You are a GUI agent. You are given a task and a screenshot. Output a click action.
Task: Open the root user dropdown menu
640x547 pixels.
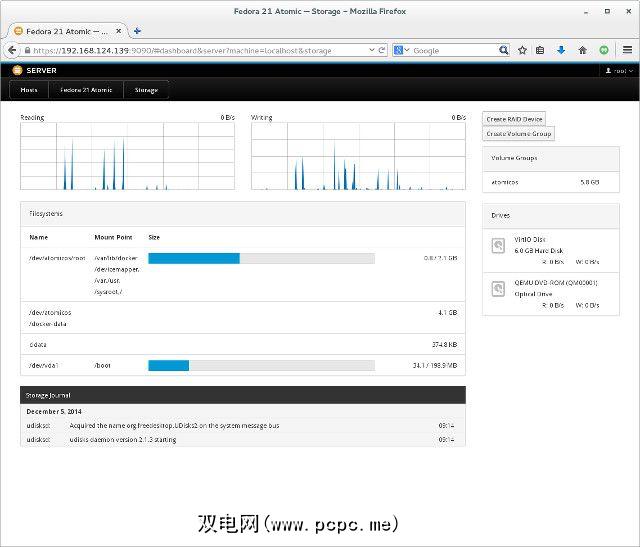(x=614, y=71)
